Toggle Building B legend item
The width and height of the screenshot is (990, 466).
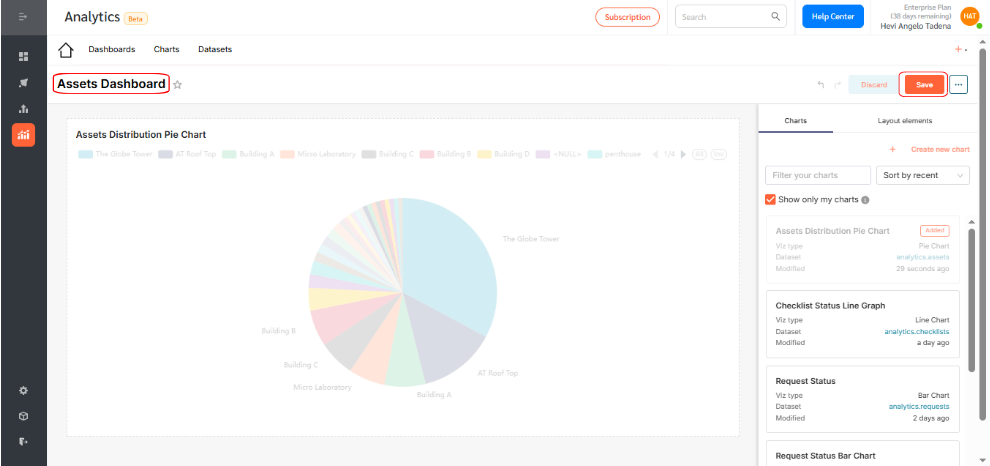[446, 154]
